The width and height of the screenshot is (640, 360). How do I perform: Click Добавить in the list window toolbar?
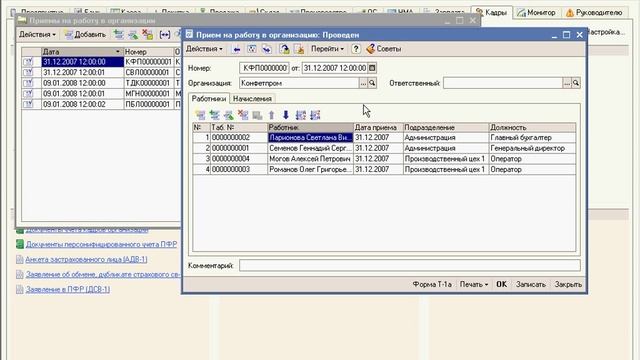(85, 35)
